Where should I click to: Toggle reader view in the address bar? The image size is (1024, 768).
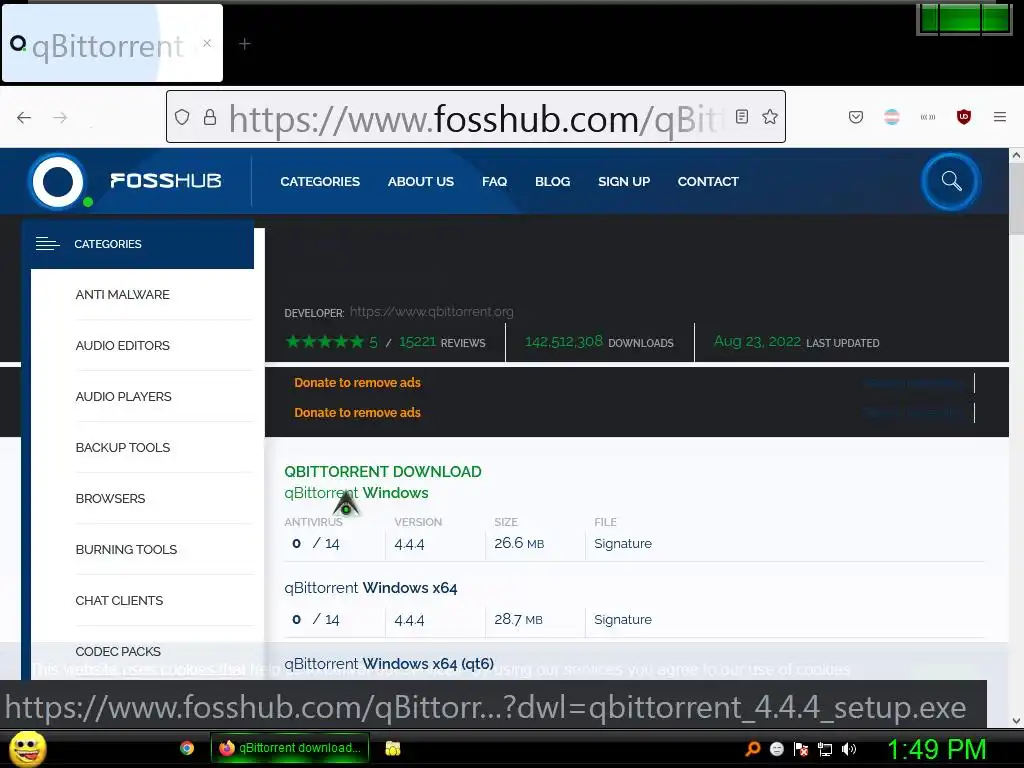click(x=742, y=117)
